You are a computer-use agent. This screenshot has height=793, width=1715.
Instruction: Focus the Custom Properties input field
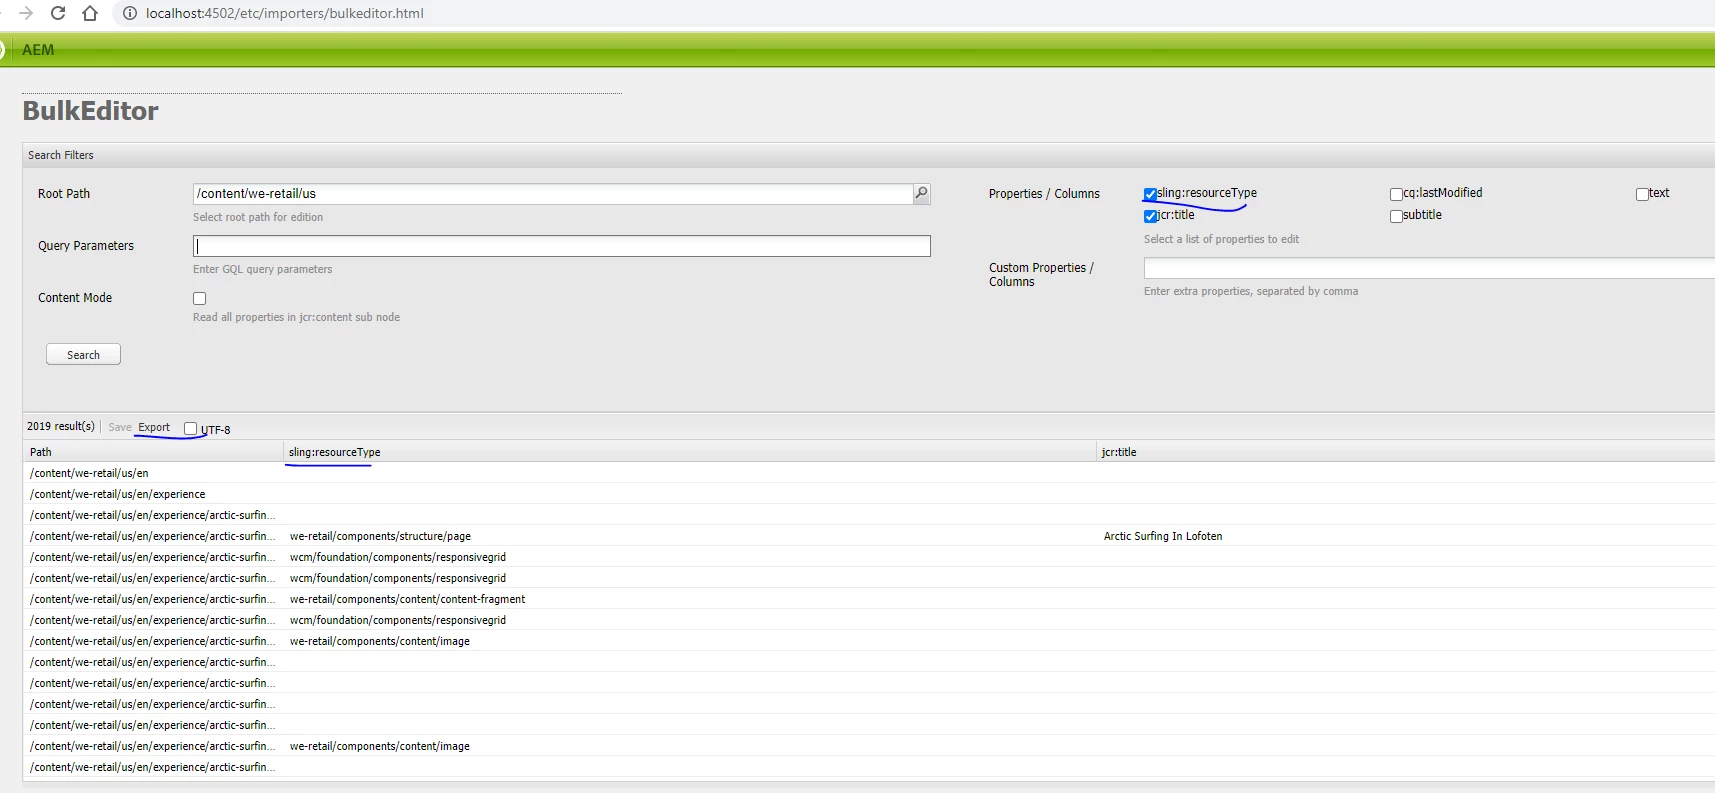tap(1429, 268)
